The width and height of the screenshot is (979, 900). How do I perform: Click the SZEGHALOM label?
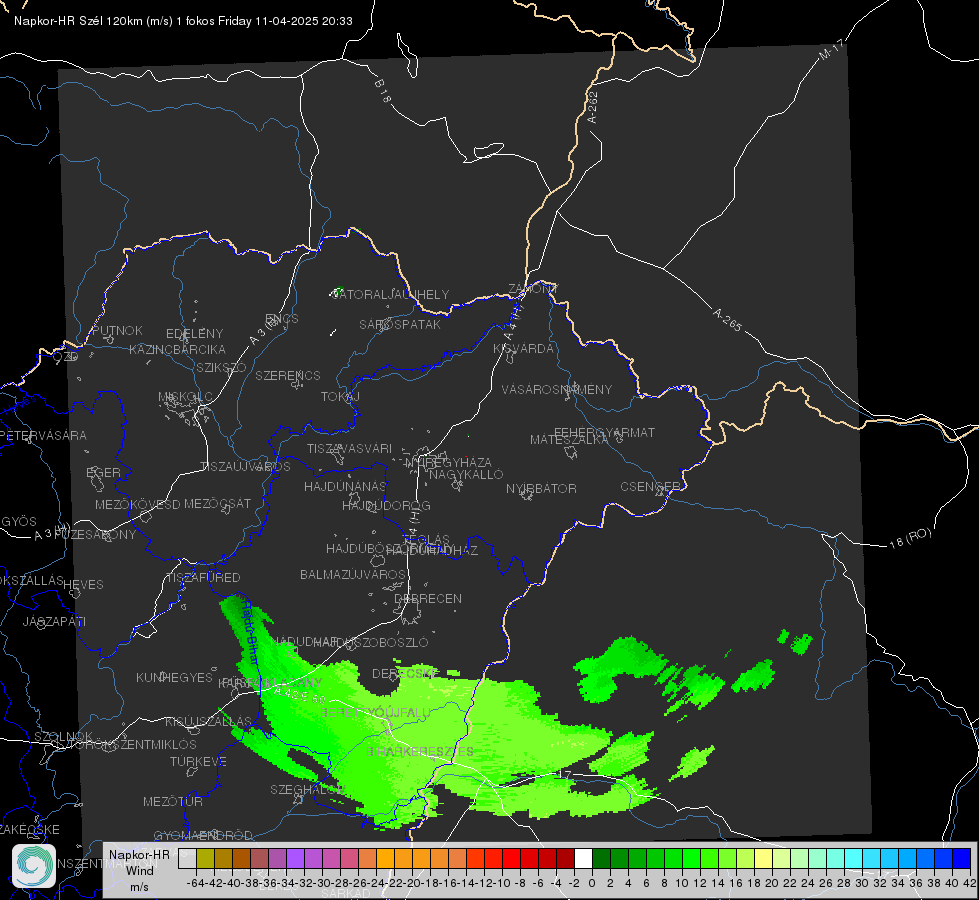click(308, 789)
